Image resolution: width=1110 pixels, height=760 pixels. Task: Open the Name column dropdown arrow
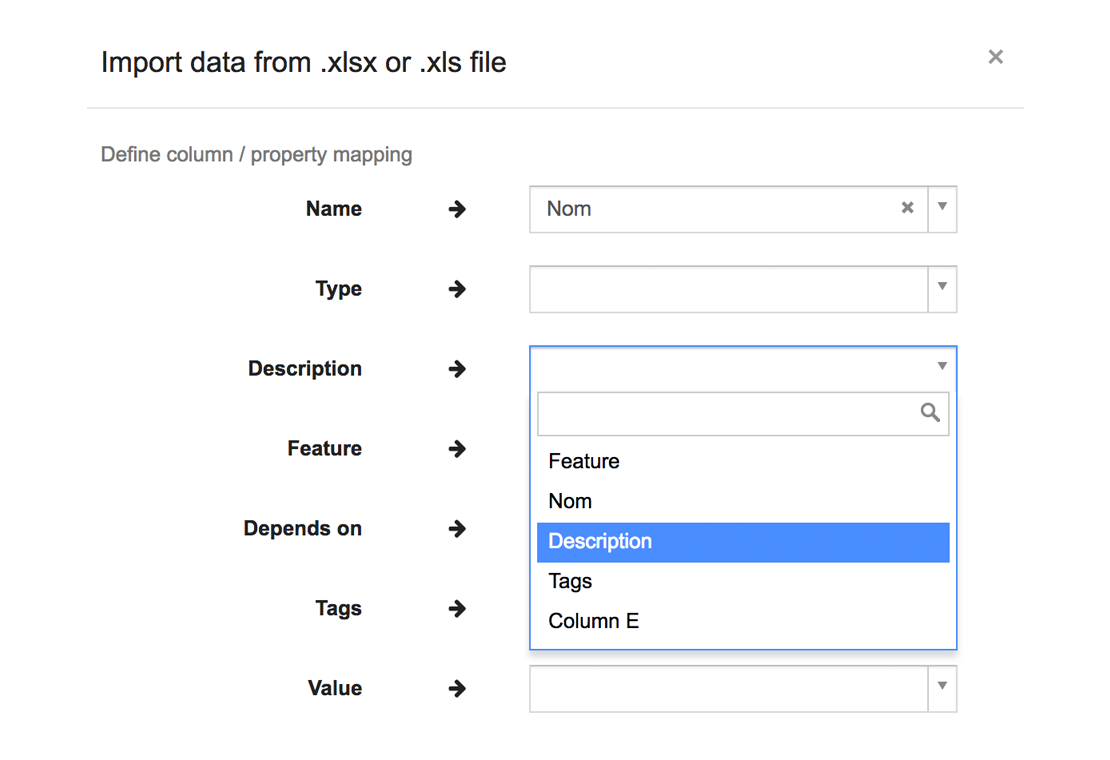point(942,209)
